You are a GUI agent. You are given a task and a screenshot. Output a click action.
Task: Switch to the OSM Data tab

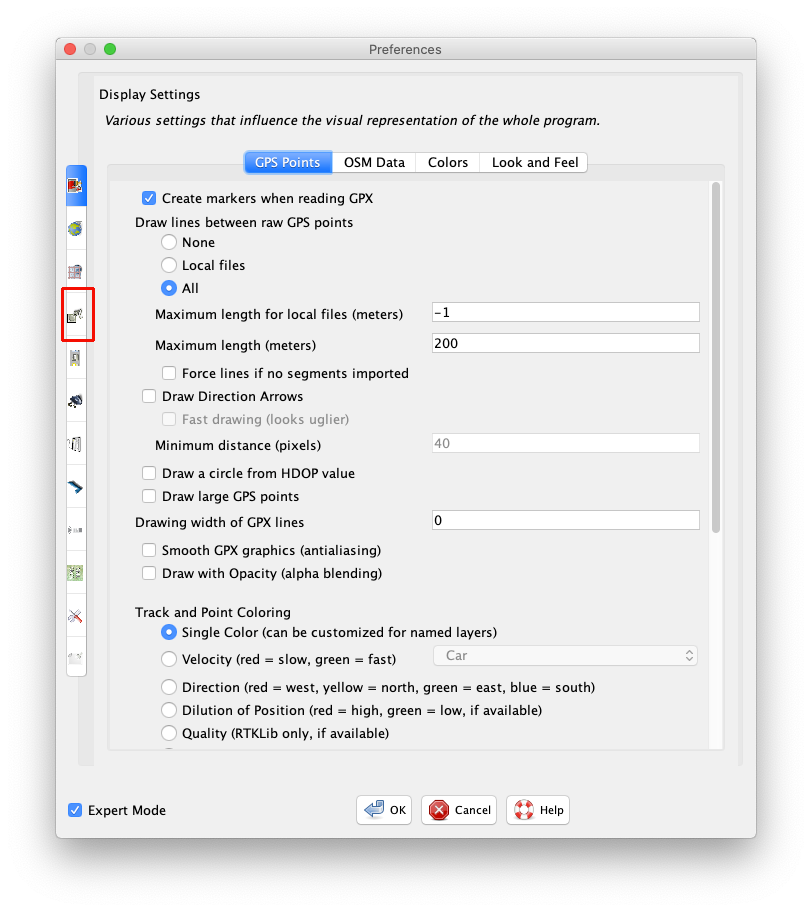click(x=374, y=162)
